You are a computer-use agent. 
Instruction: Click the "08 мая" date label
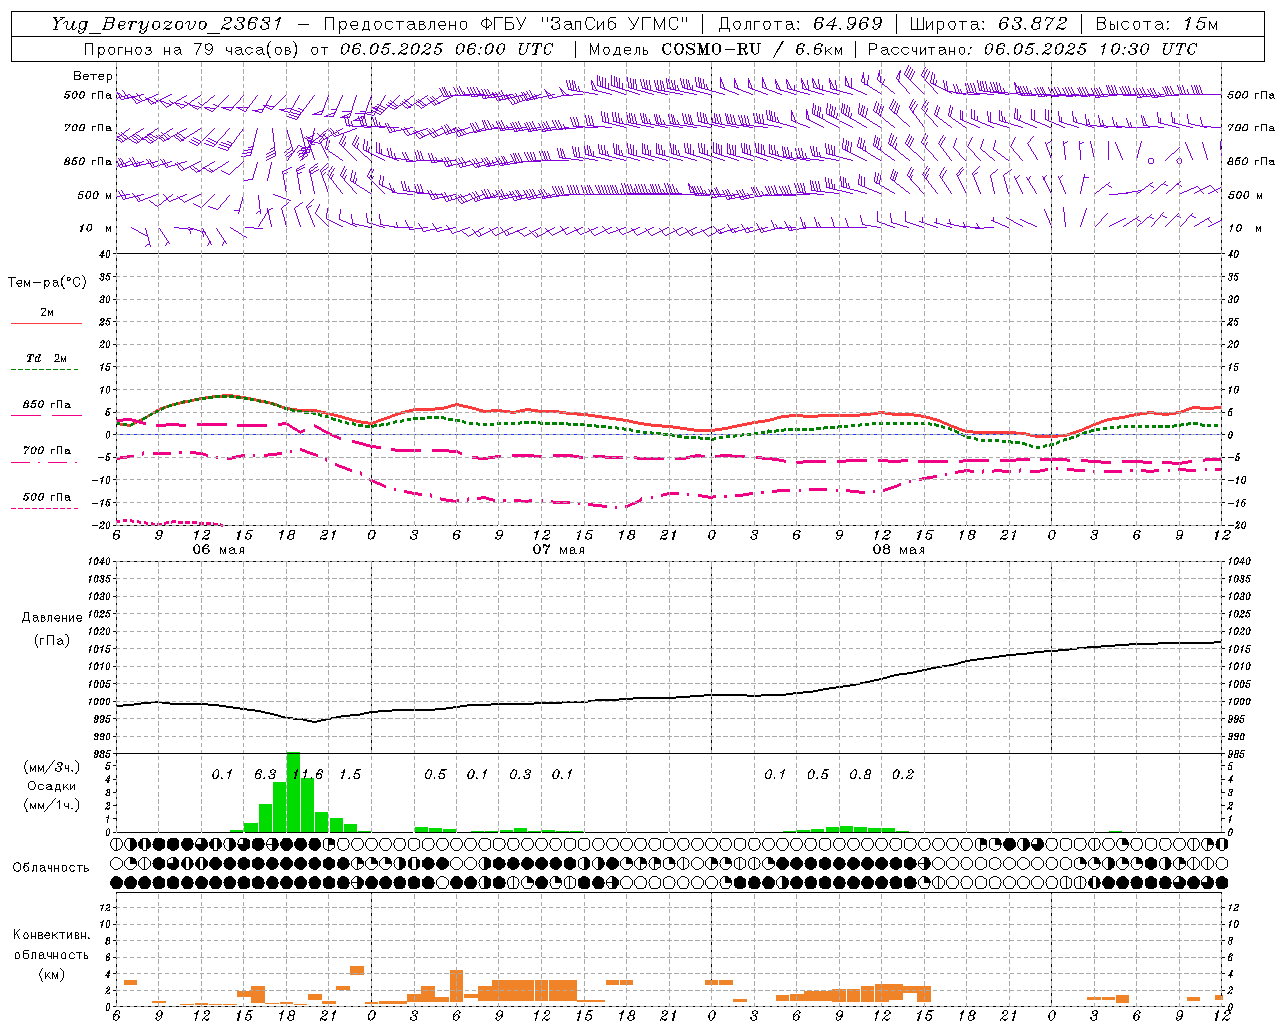[898, 550]
